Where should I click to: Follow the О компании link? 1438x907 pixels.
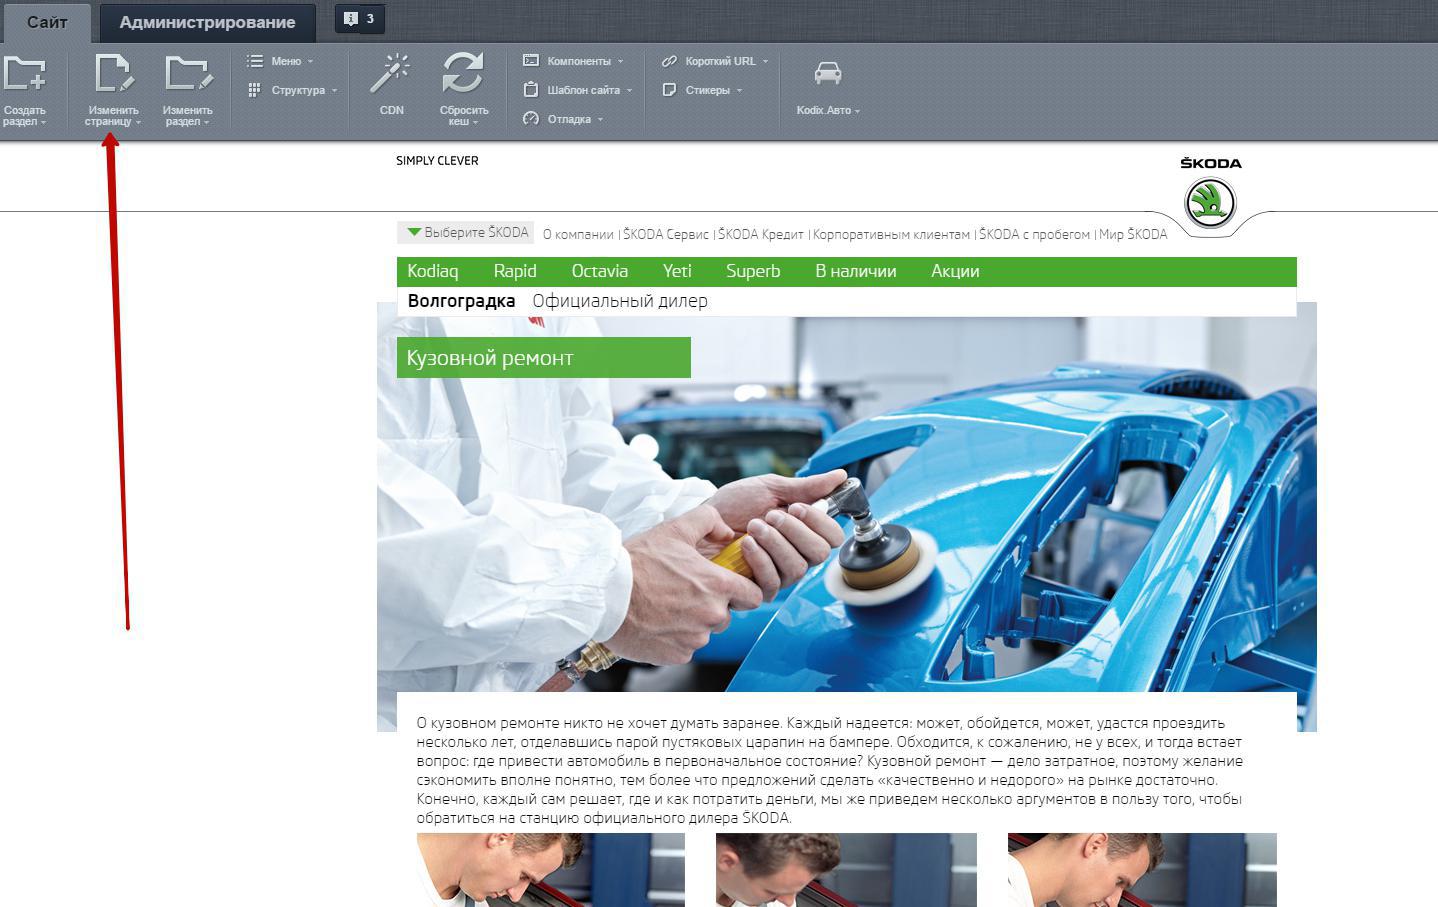click(578, 234)
